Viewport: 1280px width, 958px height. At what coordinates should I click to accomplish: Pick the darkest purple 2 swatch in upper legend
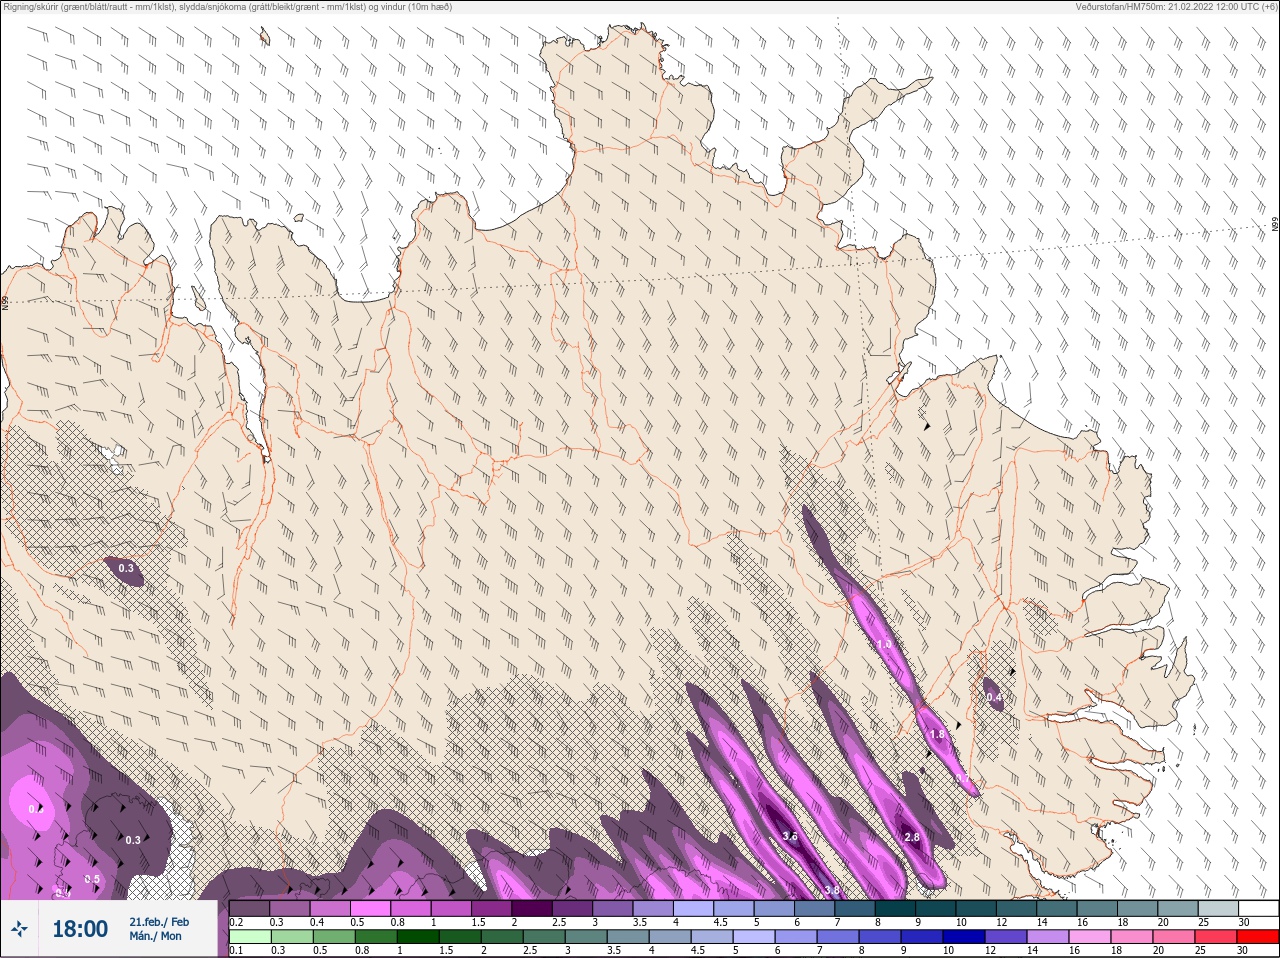pyautogui.click(x=532, y=908)
